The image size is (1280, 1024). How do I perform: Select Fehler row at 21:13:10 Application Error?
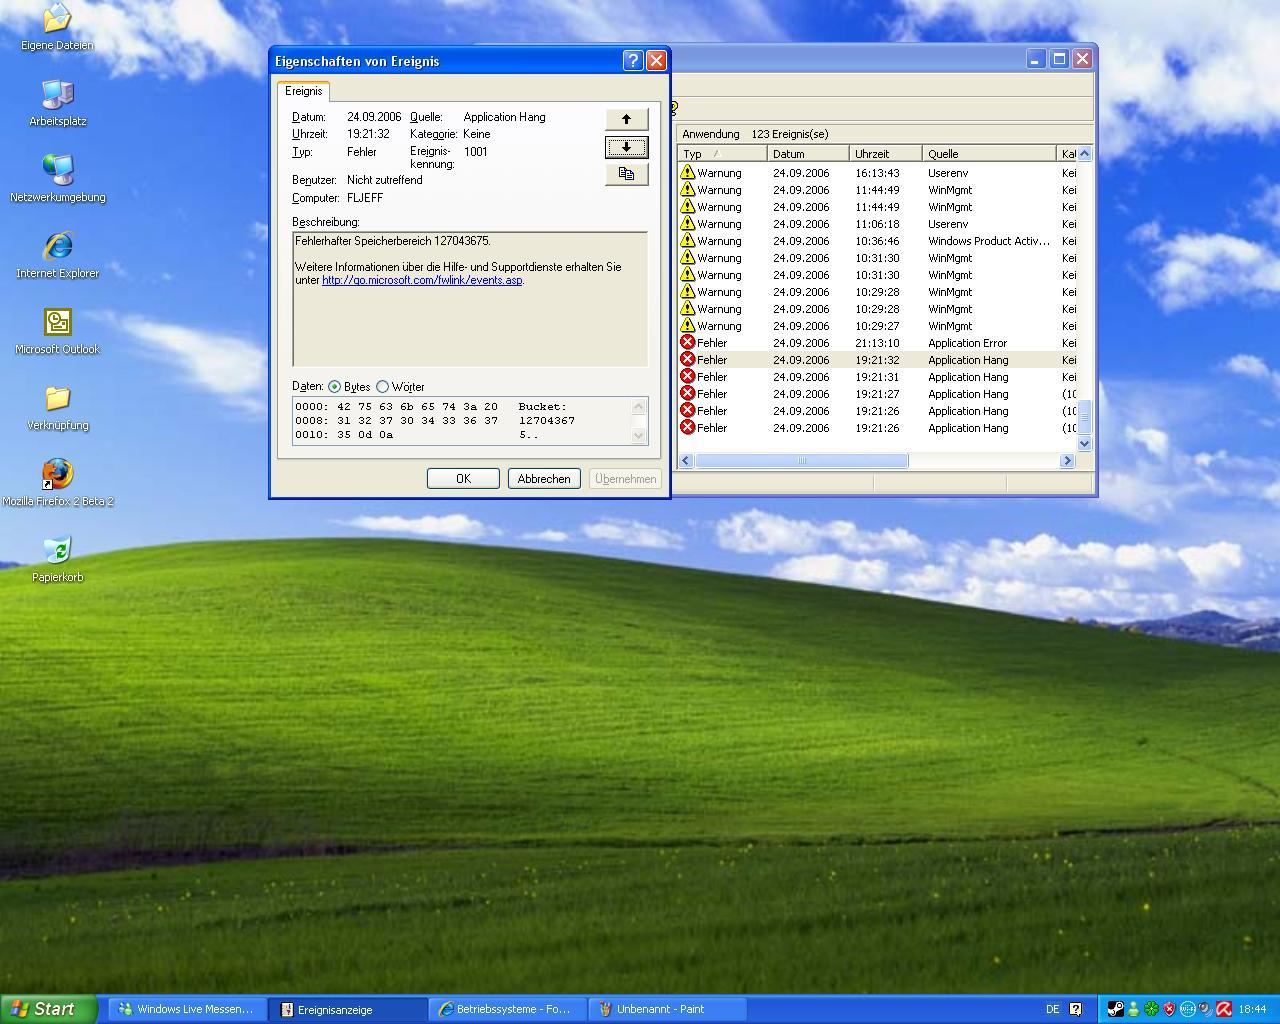coord(878,343)
